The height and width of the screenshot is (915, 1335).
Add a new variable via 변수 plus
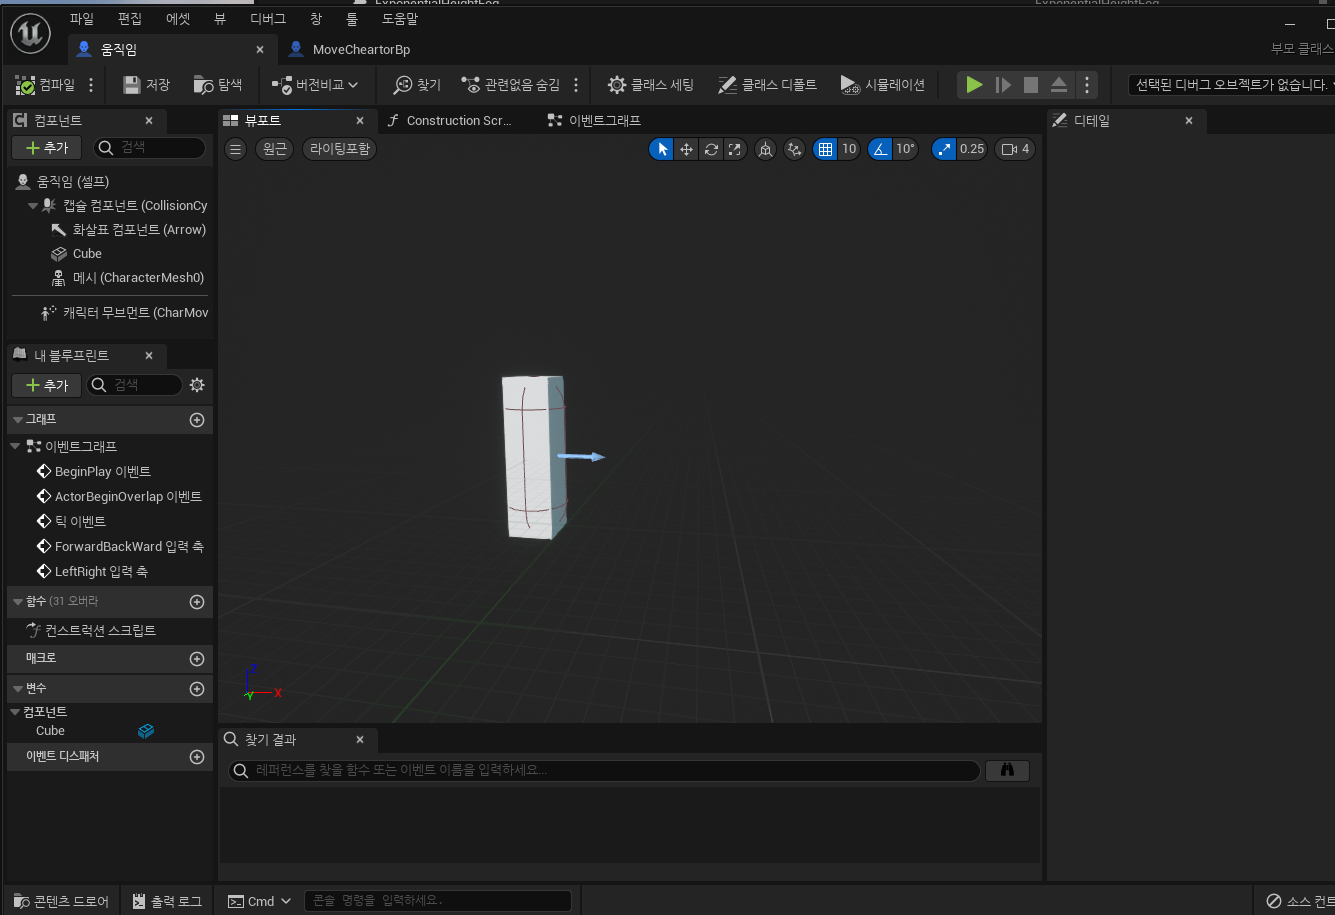(x=197, y=689)
